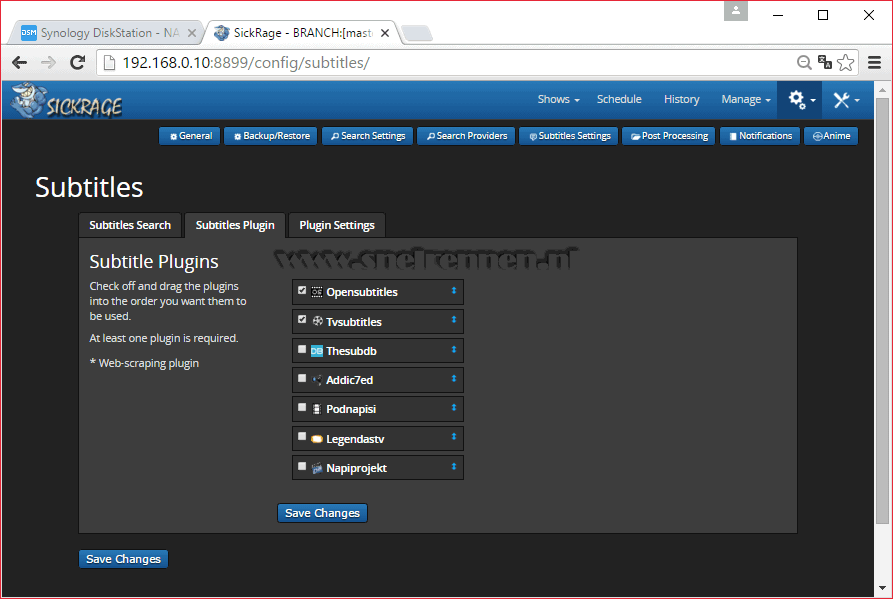Open the Notifications config button
The height and width of the screenshot is (599, 893).
(760, 136)
